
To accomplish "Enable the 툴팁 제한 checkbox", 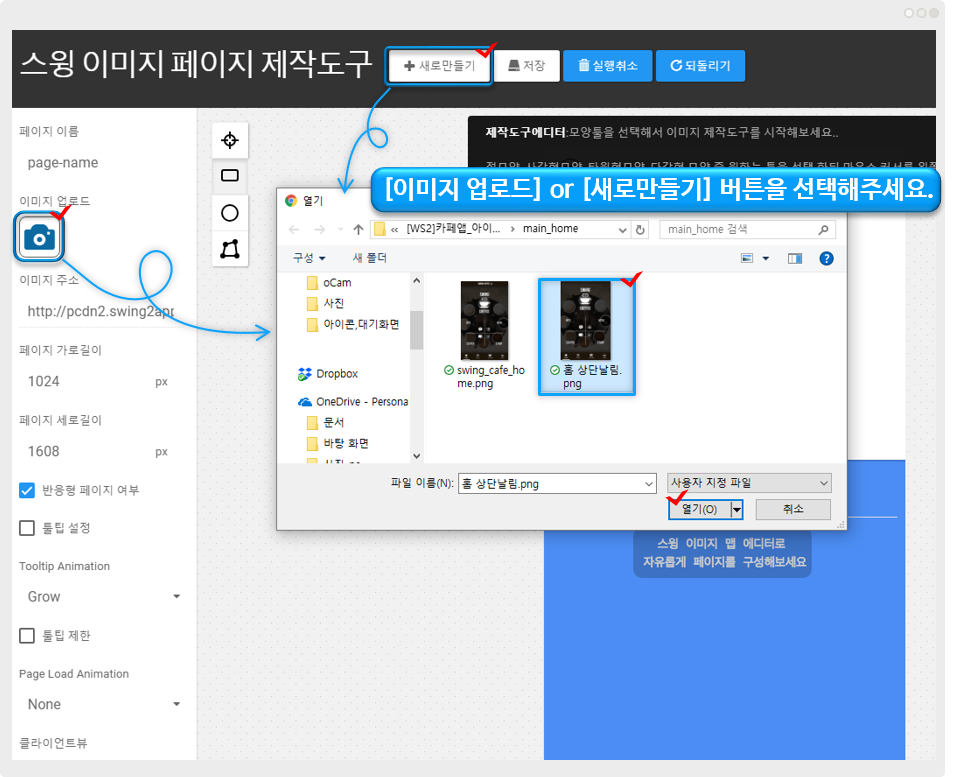I will [x=27, y=635].
